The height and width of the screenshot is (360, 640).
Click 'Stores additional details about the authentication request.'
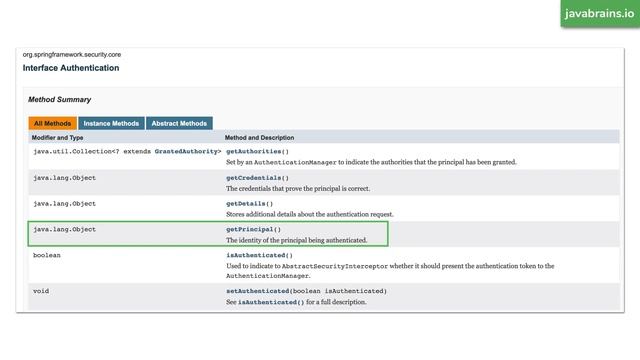pyautogui.click(x=310, y=214)
